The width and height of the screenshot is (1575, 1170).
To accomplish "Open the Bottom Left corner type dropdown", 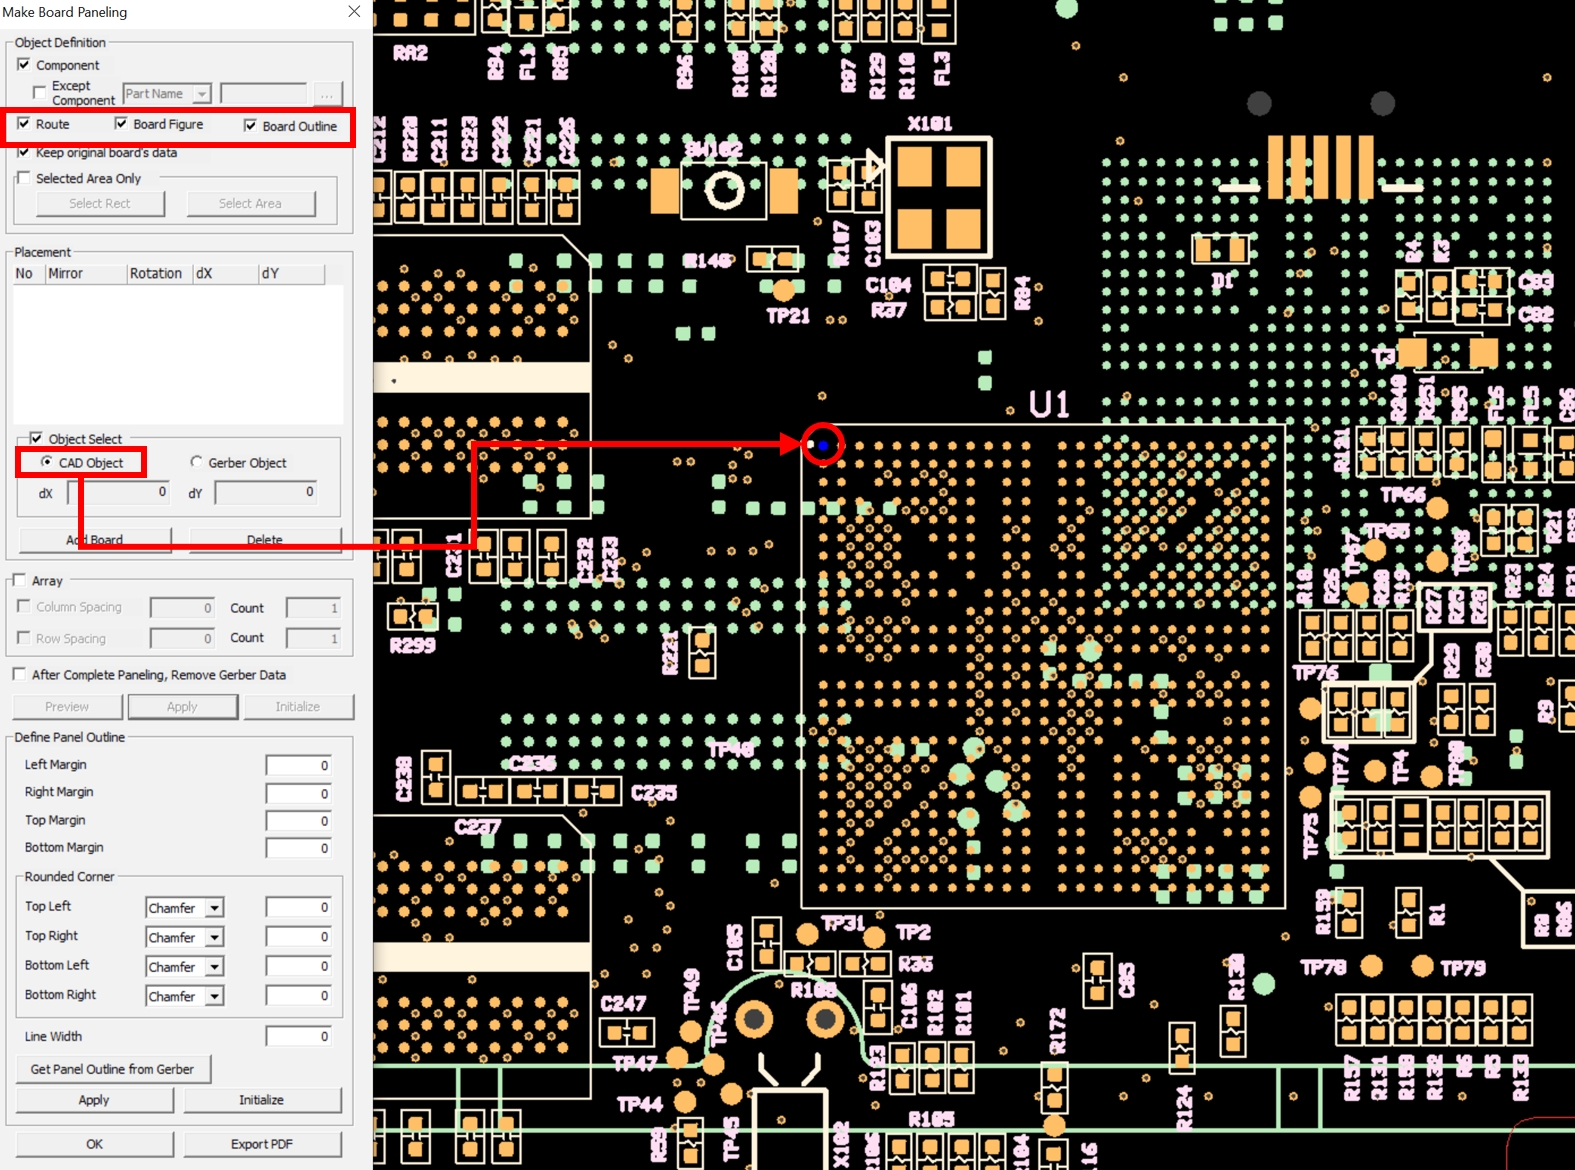I will (x=214, y=967).
